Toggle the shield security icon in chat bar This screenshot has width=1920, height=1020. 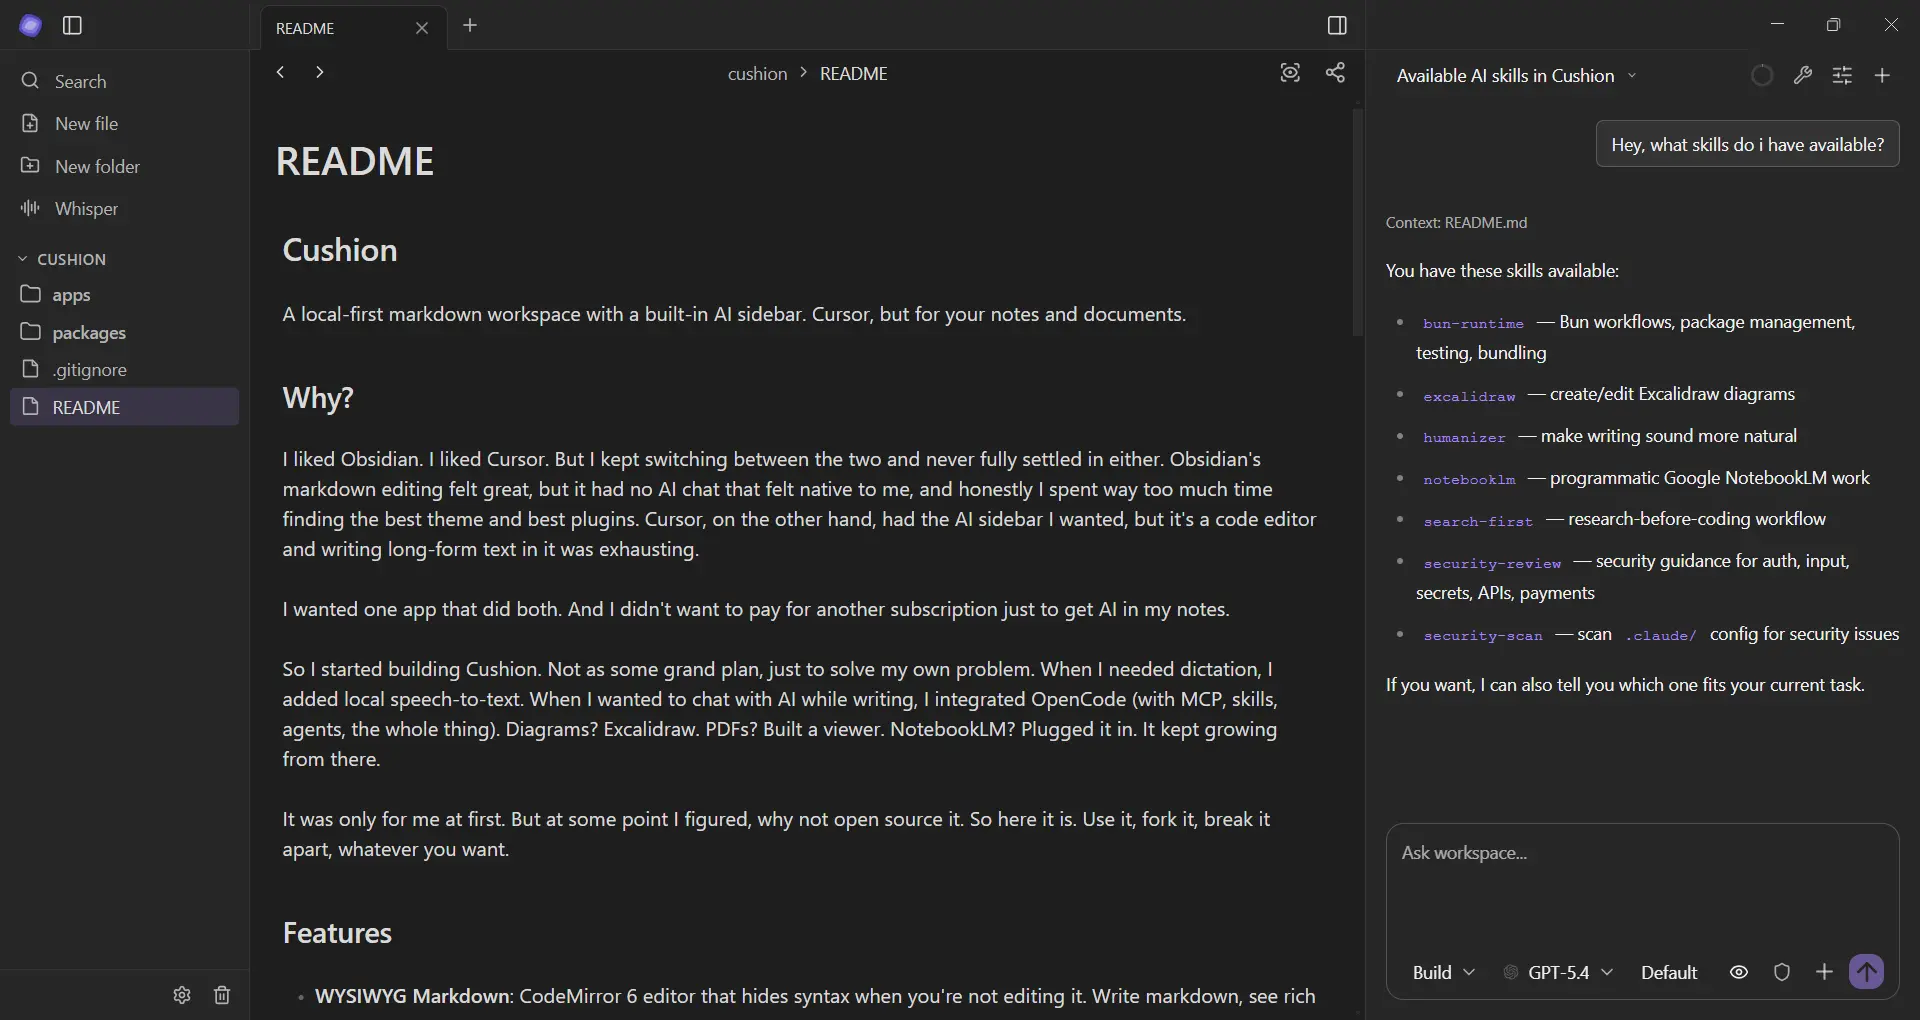[1784, 971]
